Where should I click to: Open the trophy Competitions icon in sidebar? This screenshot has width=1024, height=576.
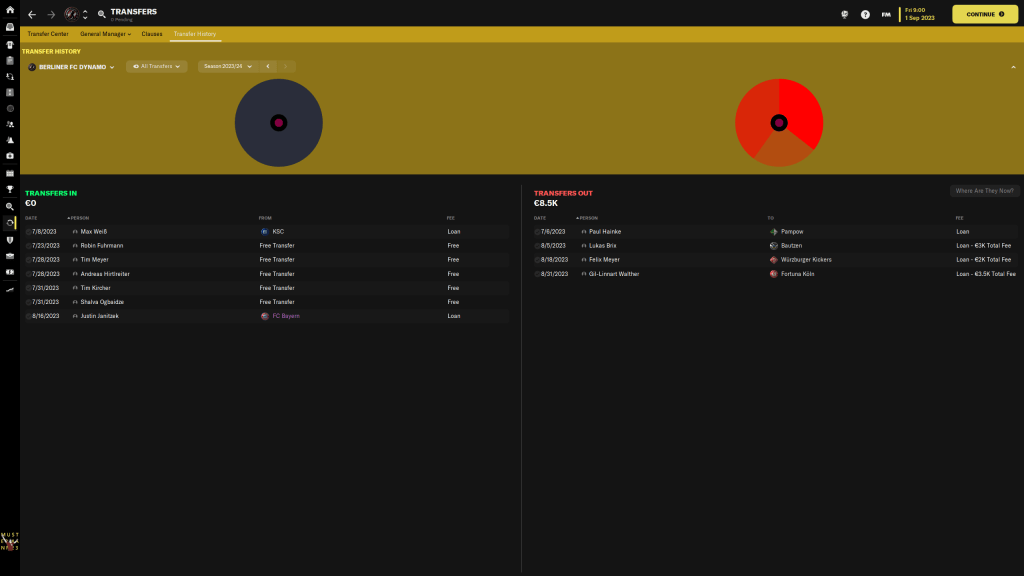[9, 189]
